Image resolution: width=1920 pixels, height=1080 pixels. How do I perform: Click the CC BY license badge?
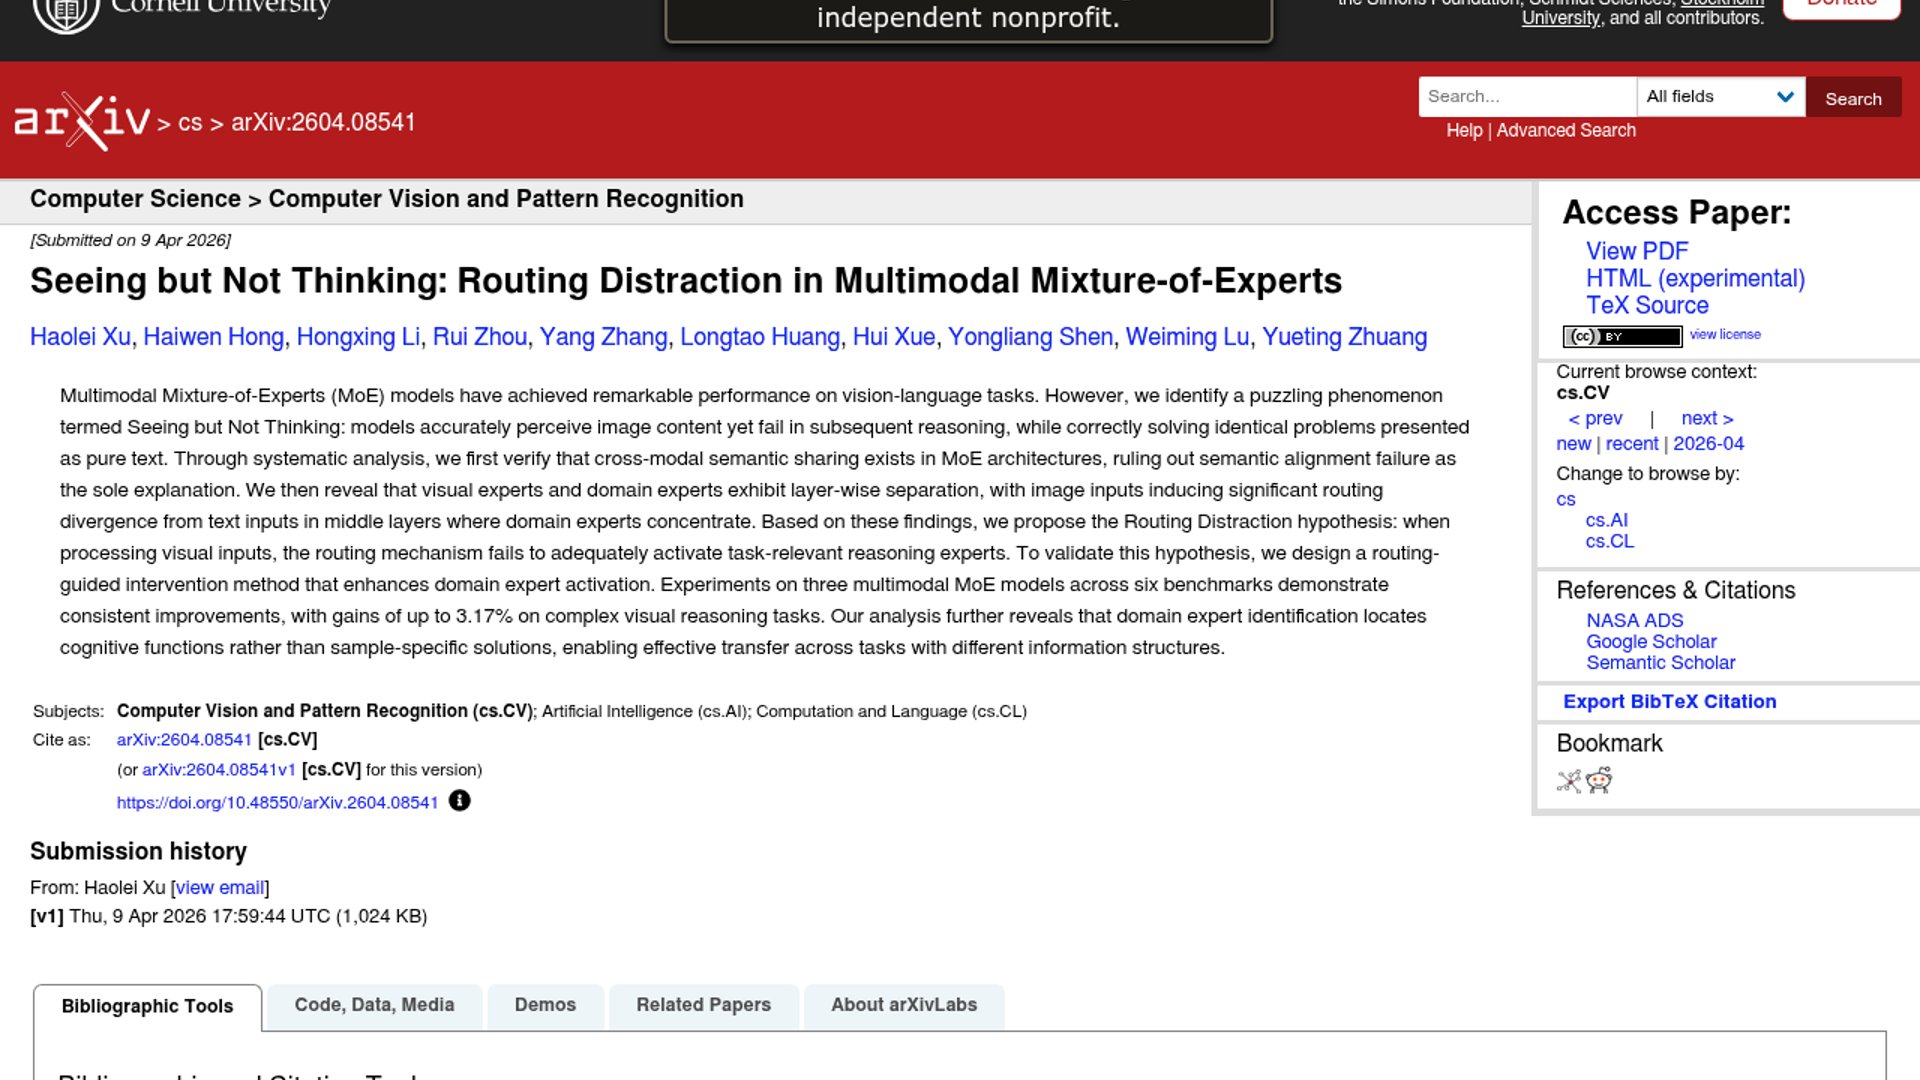click(x=1622, y=337)
